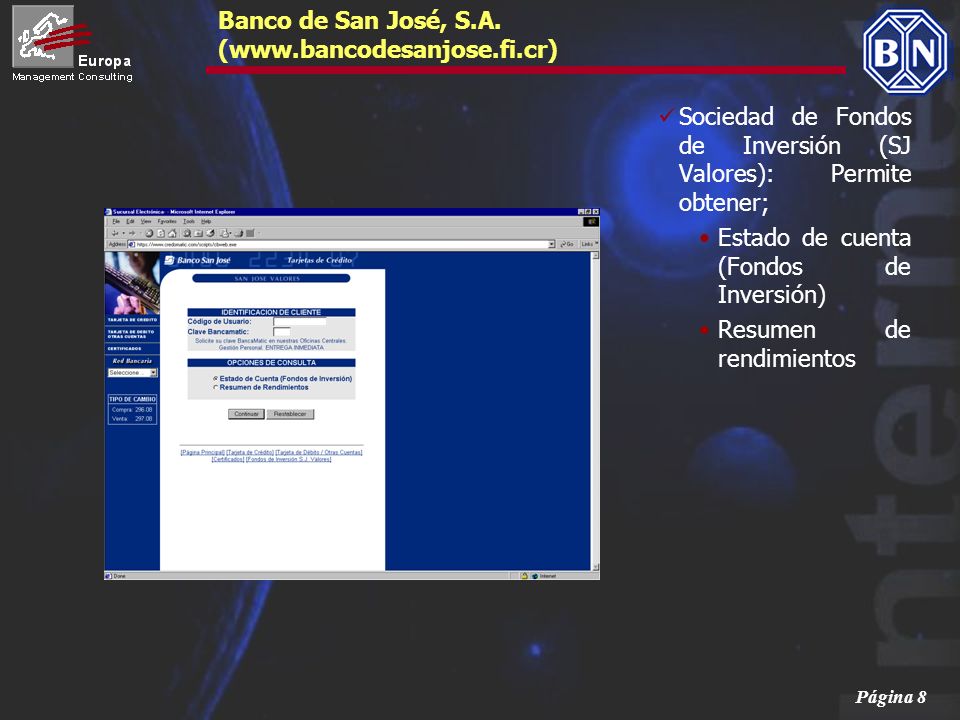Open the Red Bancaria Seleccione dropdown

point(133,373)
